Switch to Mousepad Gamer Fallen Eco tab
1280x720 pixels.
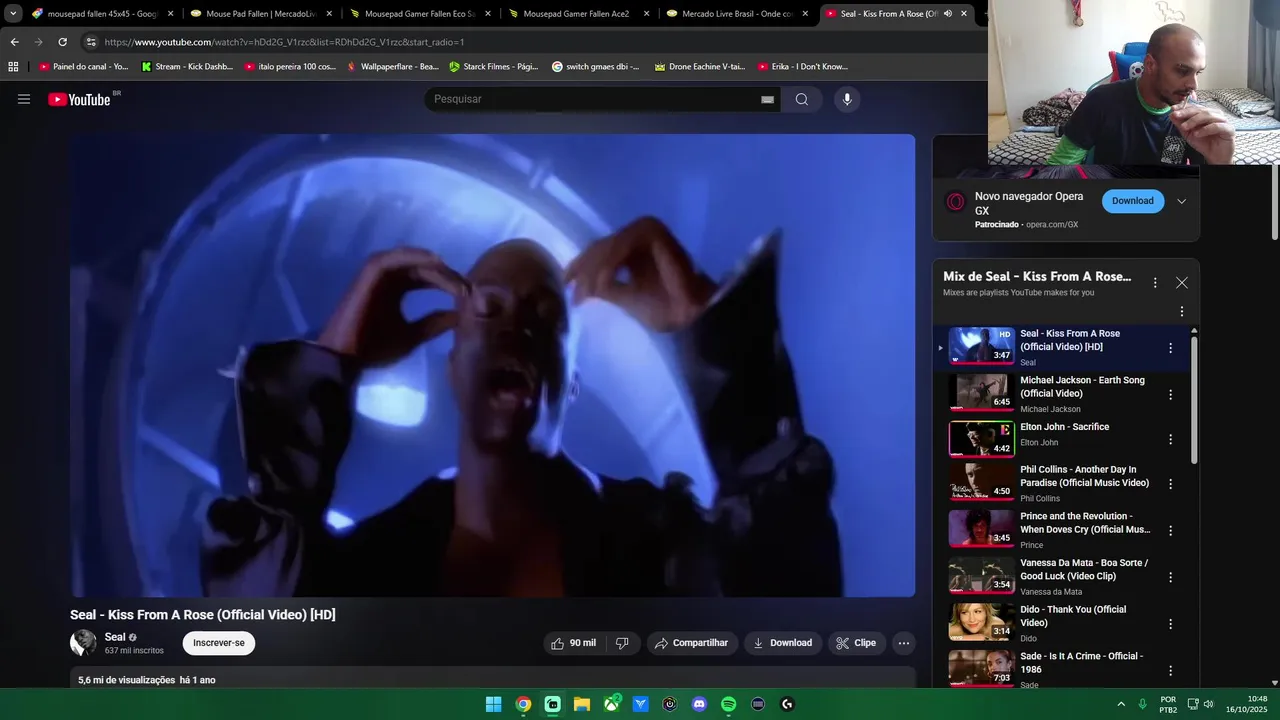tap(419, 14)
